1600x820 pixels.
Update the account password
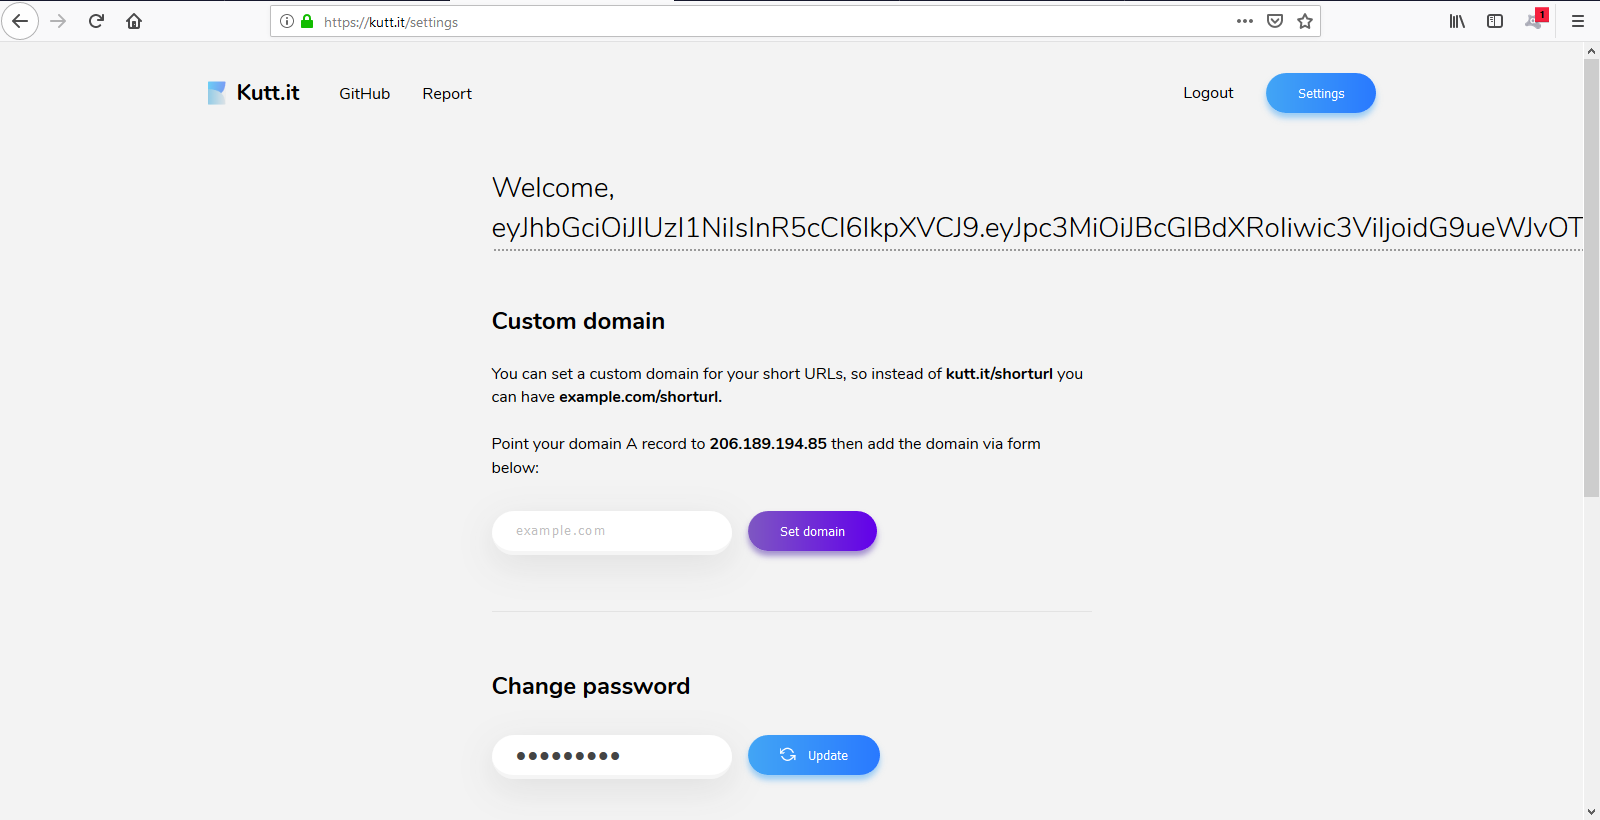tap(813, 755)
